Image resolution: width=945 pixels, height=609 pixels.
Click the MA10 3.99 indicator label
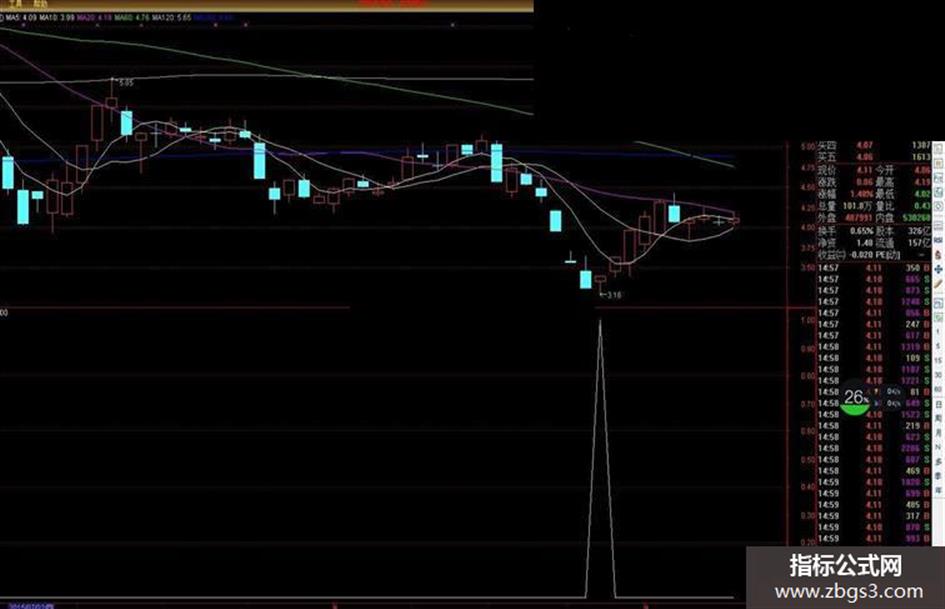[57, 18]
